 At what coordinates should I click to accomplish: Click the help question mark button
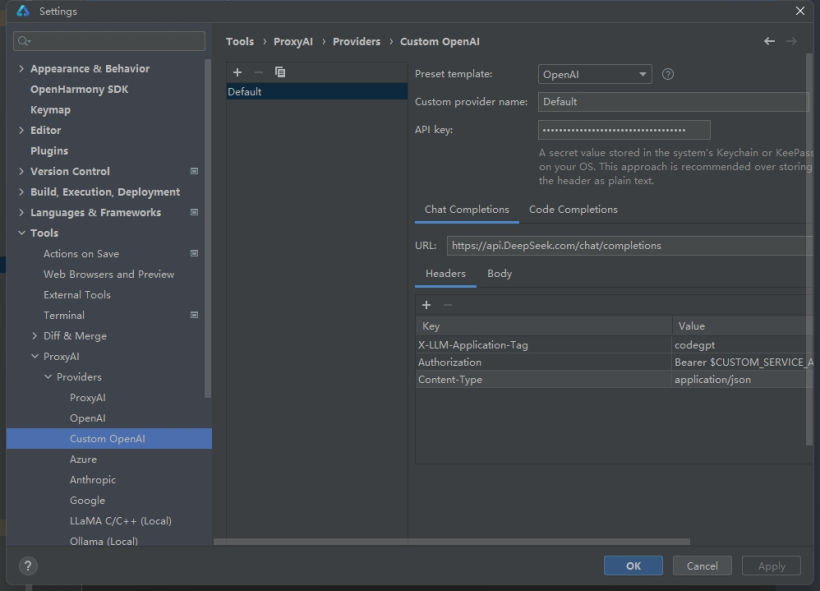click(28, 566)
